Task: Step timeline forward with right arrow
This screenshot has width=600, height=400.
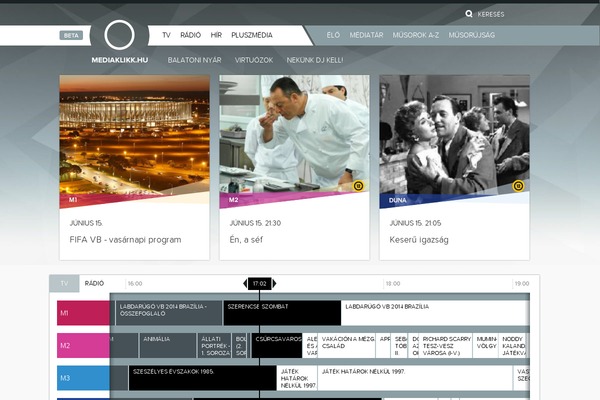Action: (x=274, y=284)
